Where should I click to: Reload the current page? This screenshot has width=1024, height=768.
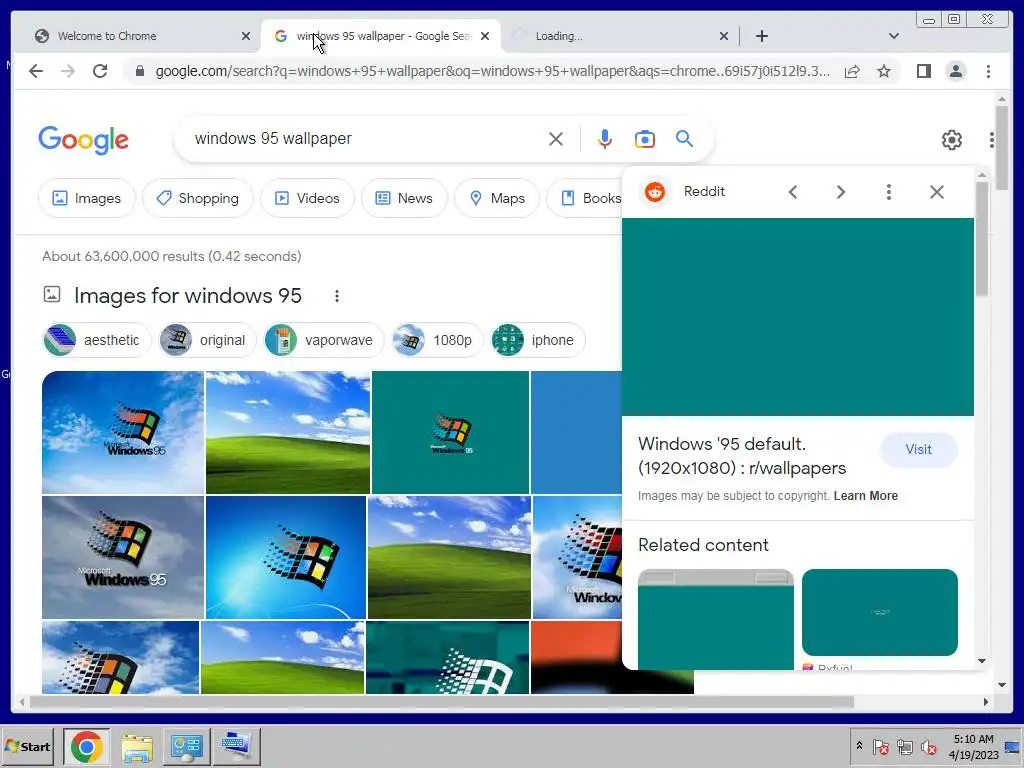pyautogui.click(x=100, y=71)
